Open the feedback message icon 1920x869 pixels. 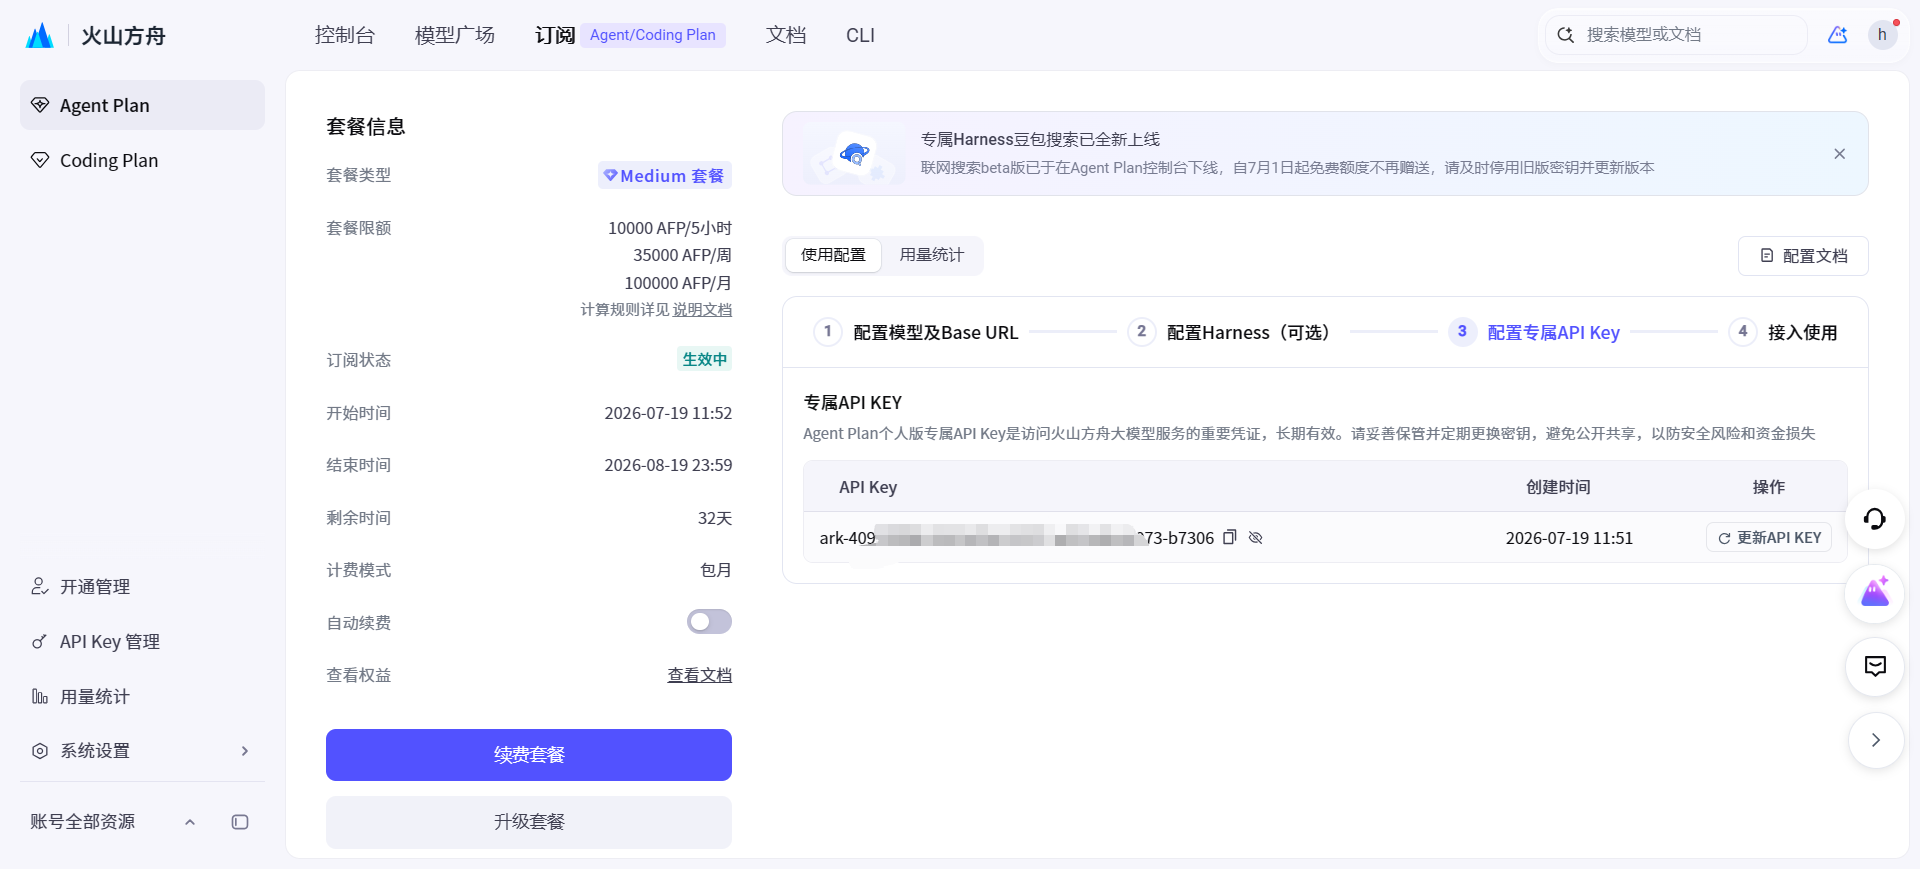click(1875, 666)
